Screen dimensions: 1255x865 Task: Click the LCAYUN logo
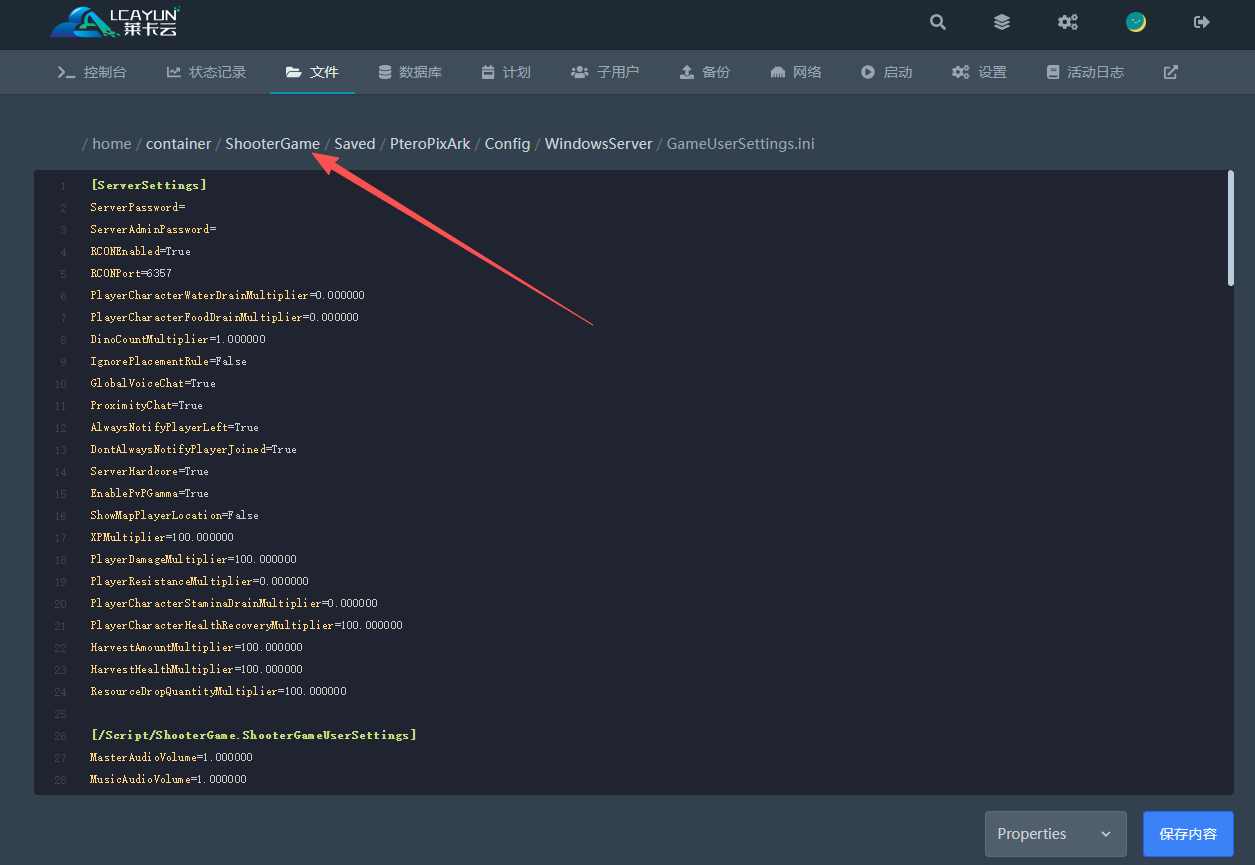coord(115,22)
